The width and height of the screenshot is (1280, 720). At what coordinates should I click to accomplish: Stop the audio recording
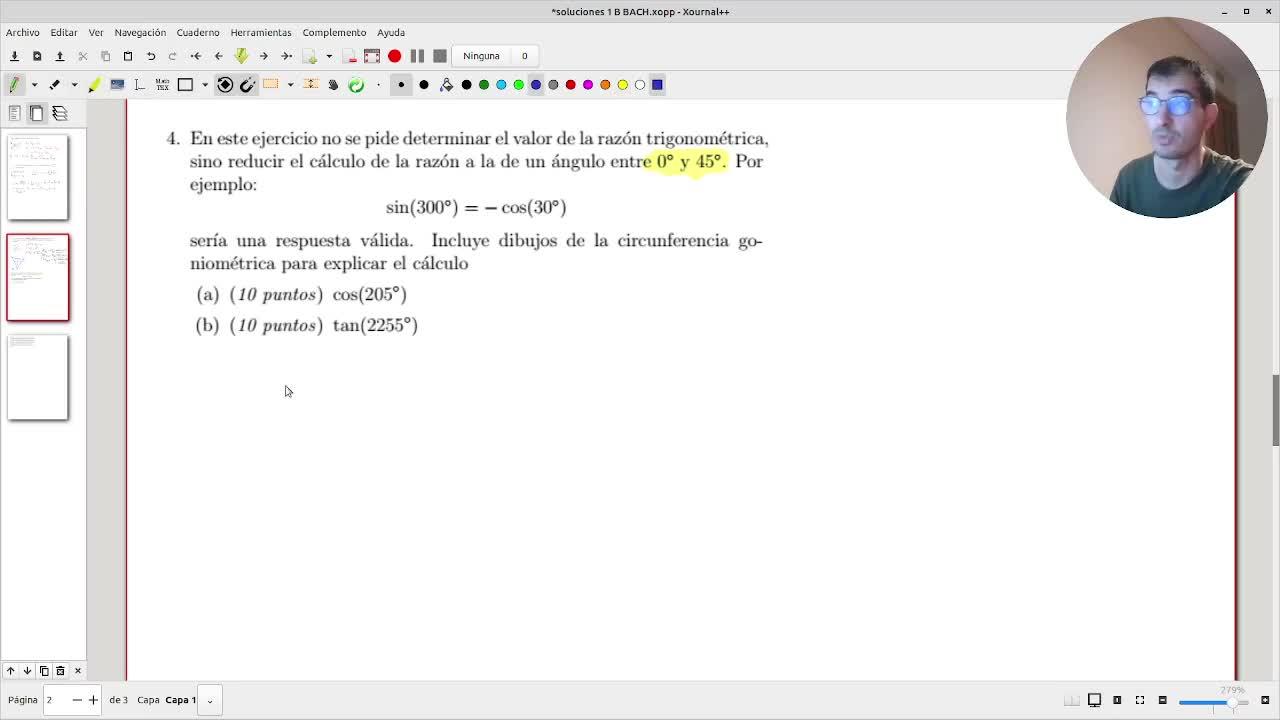coord(440,56)
